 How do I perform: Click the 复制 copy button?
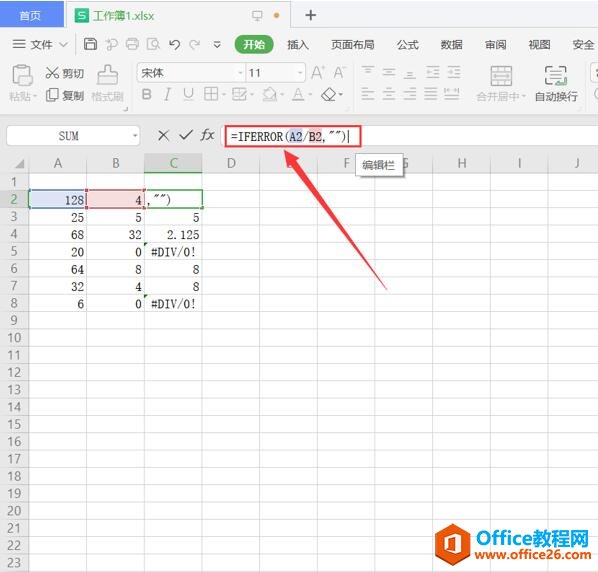(x=64, y=95)
